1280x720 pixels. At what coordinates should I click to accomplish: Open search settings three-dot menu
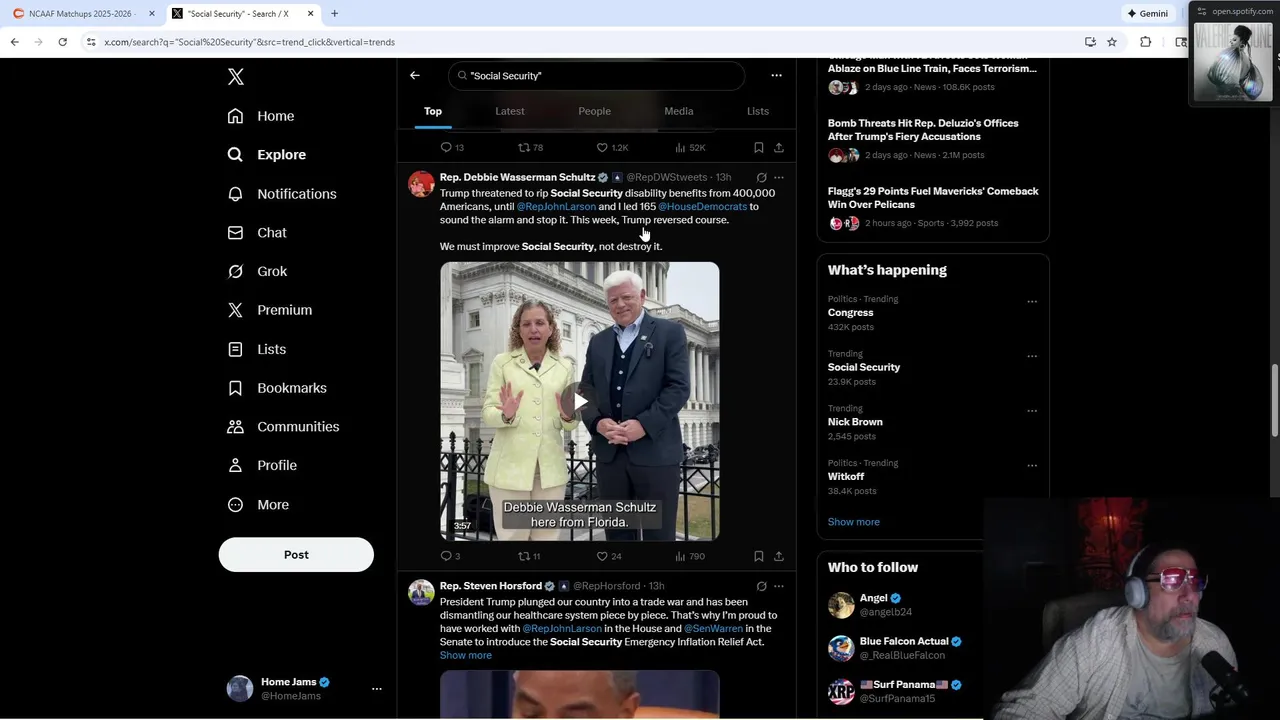tap(776, 75)
